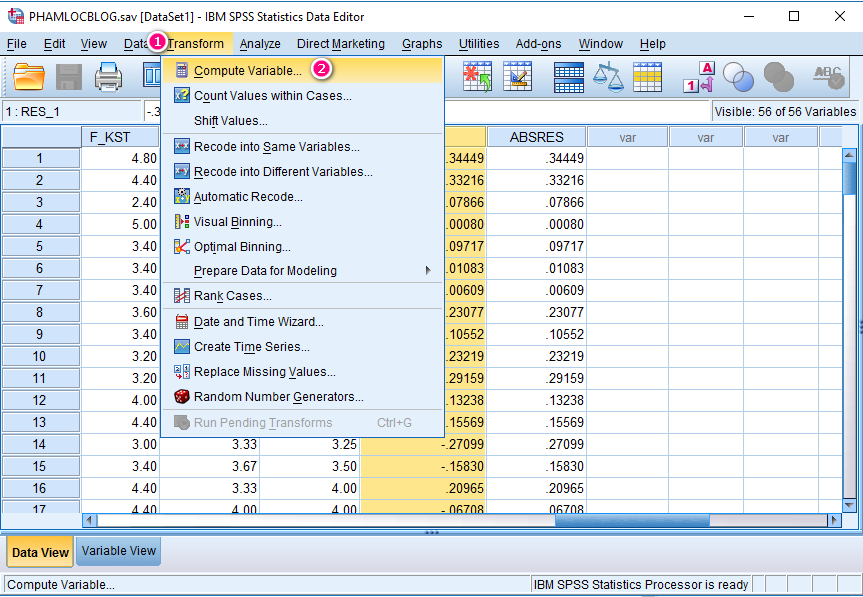
Task: Open the Graphs menu
Action: click(x=422, y=43)
